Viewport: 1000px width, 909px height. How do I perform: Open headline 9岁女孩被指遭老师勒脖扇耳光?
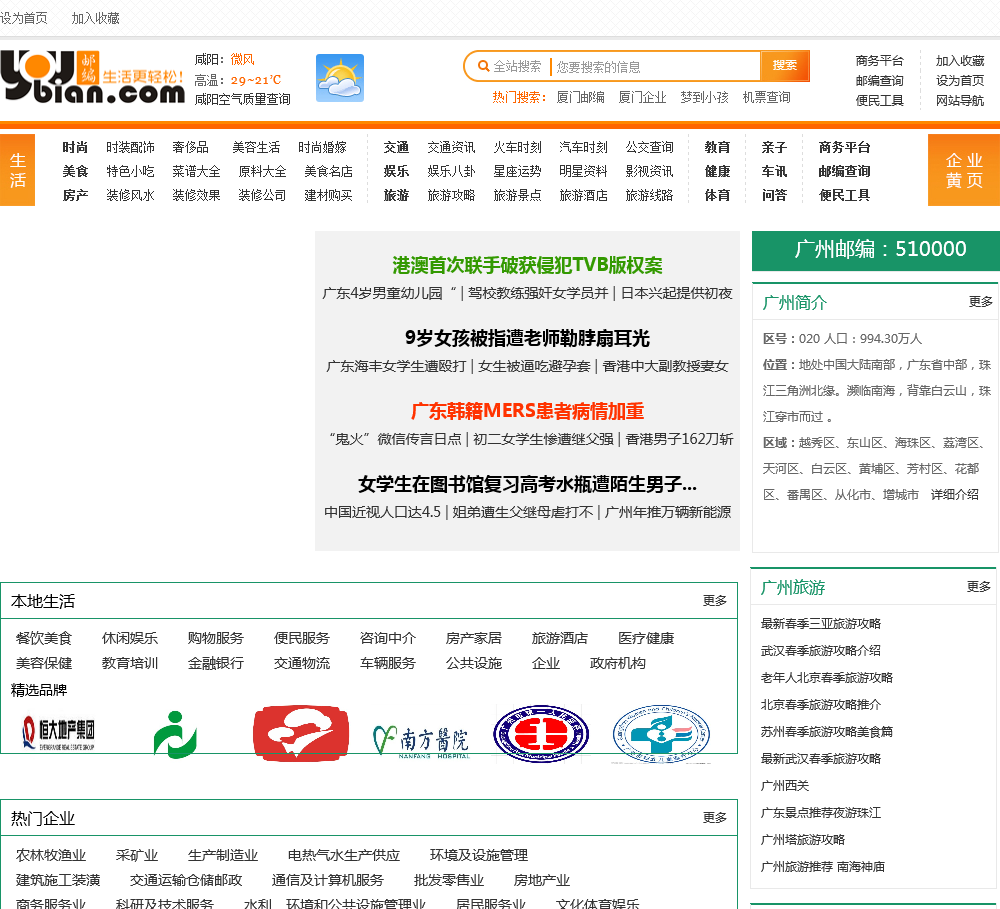(x=527, y=338)
